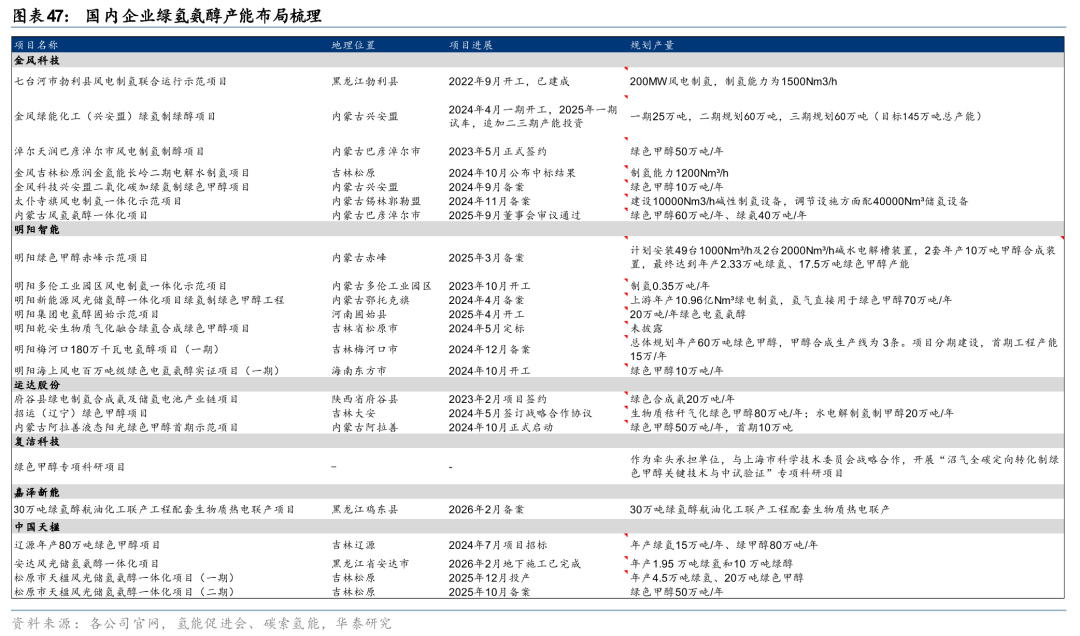Click '辽源年产80万吨绿色甲醇项目' project name
The height and width of the screenshot is (636, 1080).
tap(87, 545)
